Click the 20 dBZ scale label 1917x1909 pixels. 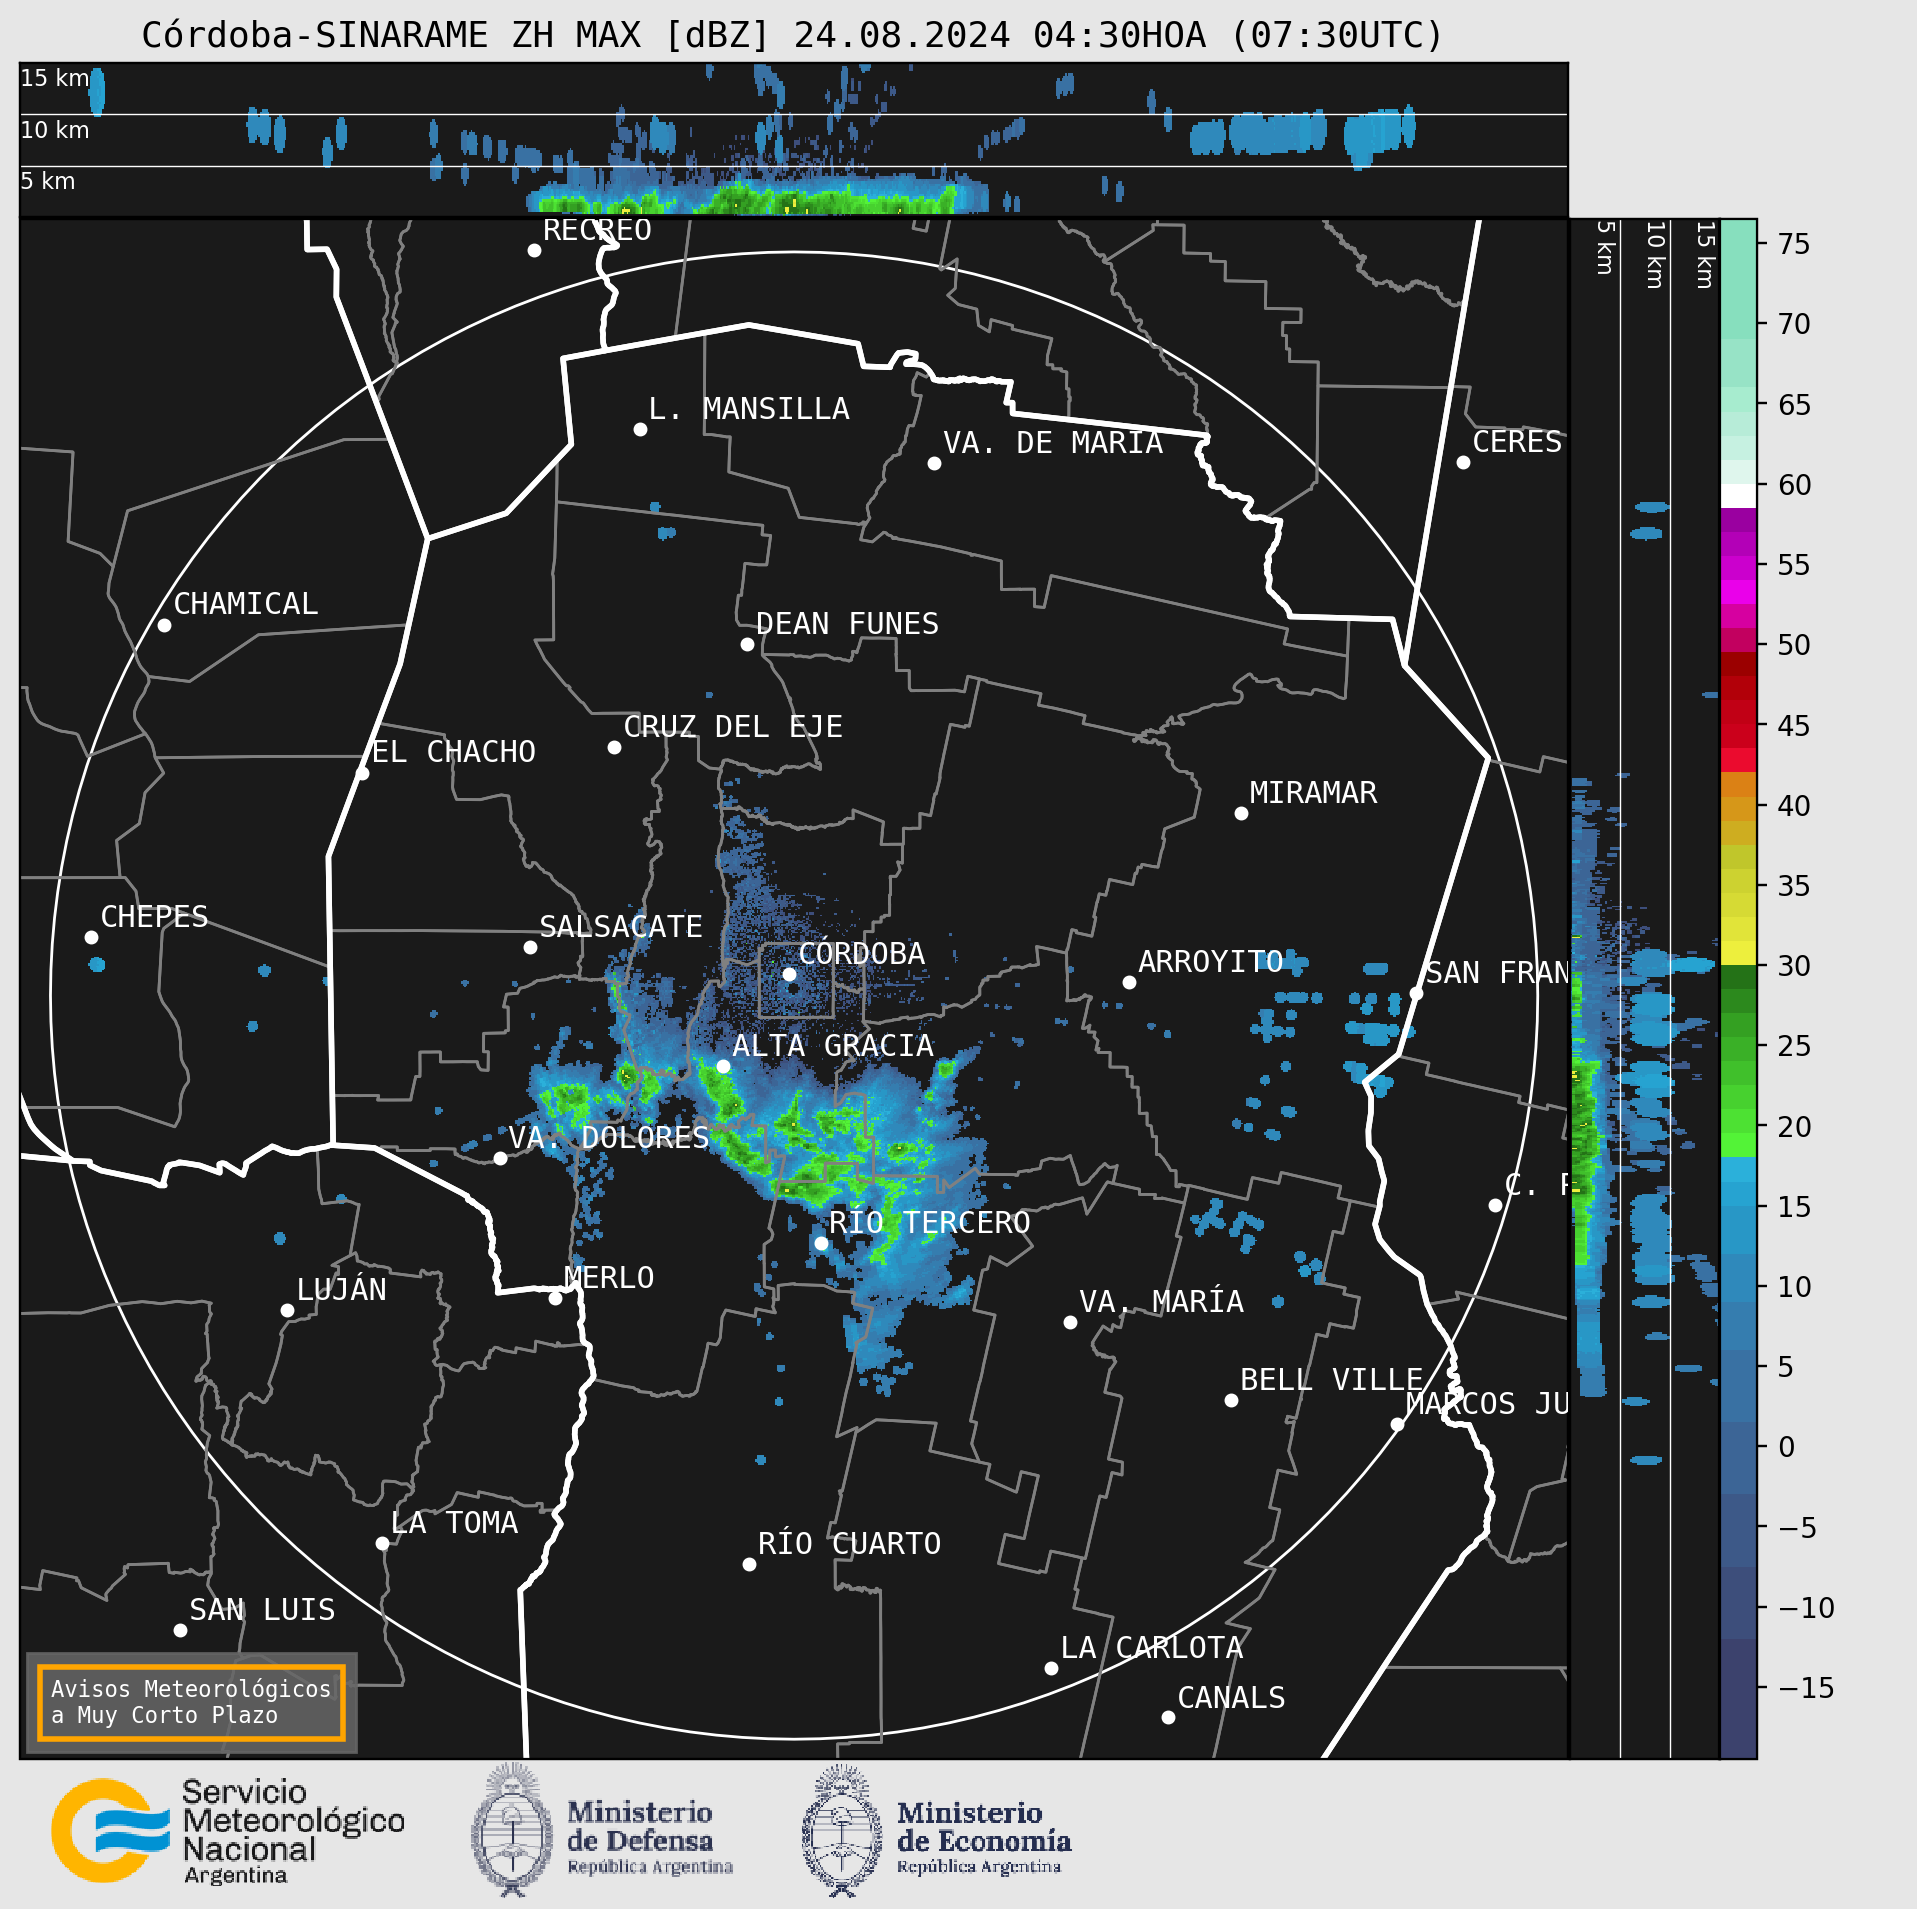click(1794, 1127)
